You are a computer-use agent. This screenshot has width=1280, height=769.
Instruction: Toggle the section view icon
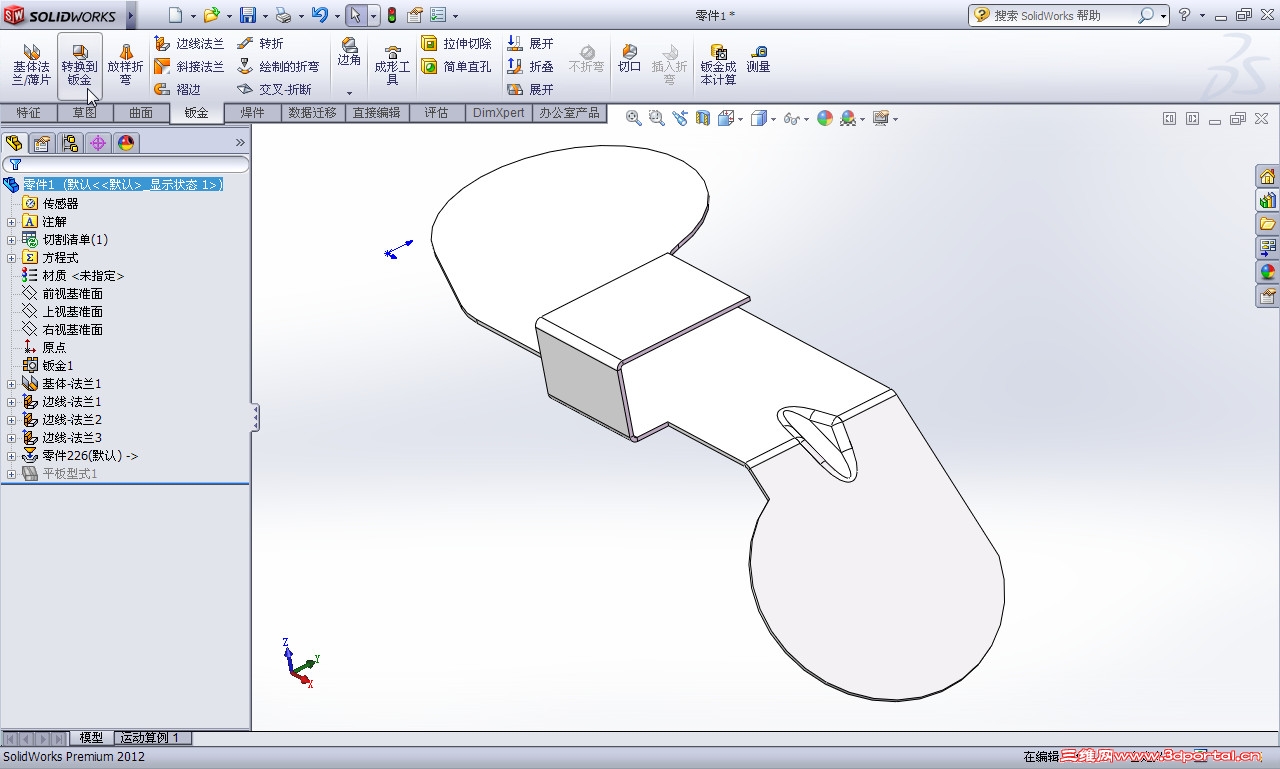pyautogui.click(x=703, y=118)
